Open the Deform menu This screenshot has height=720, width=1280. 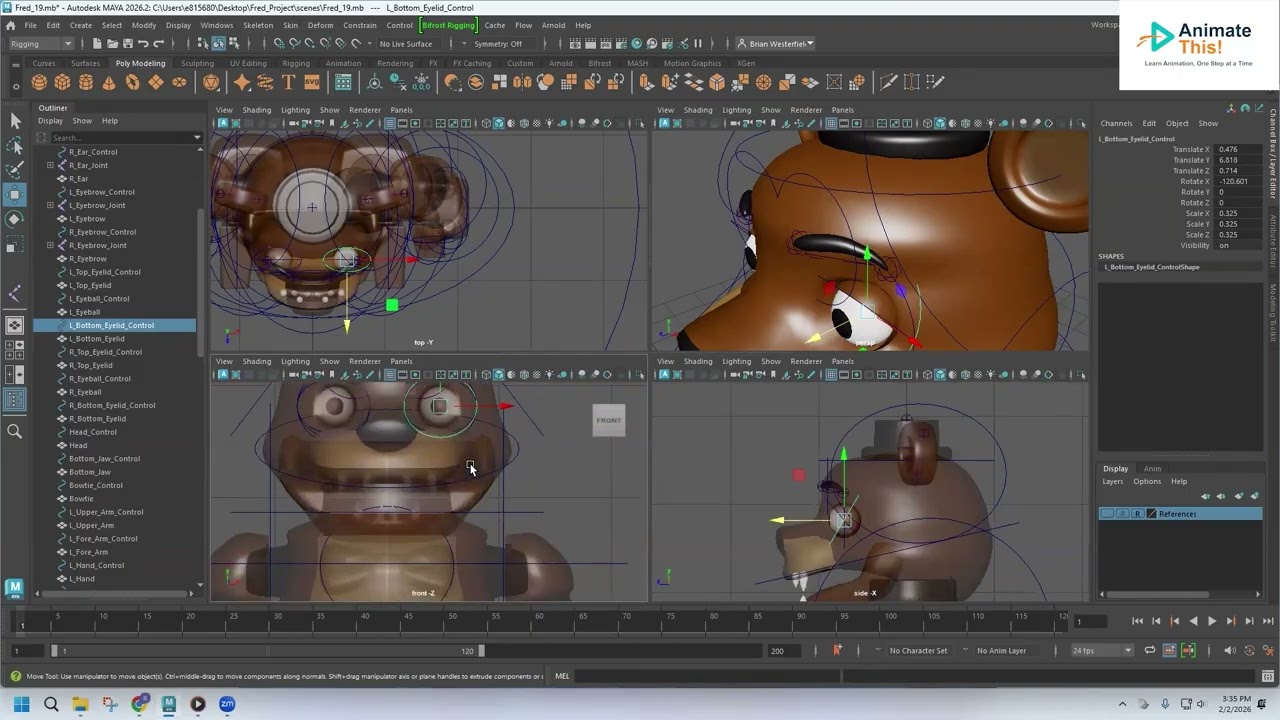(x=320, y=25)
